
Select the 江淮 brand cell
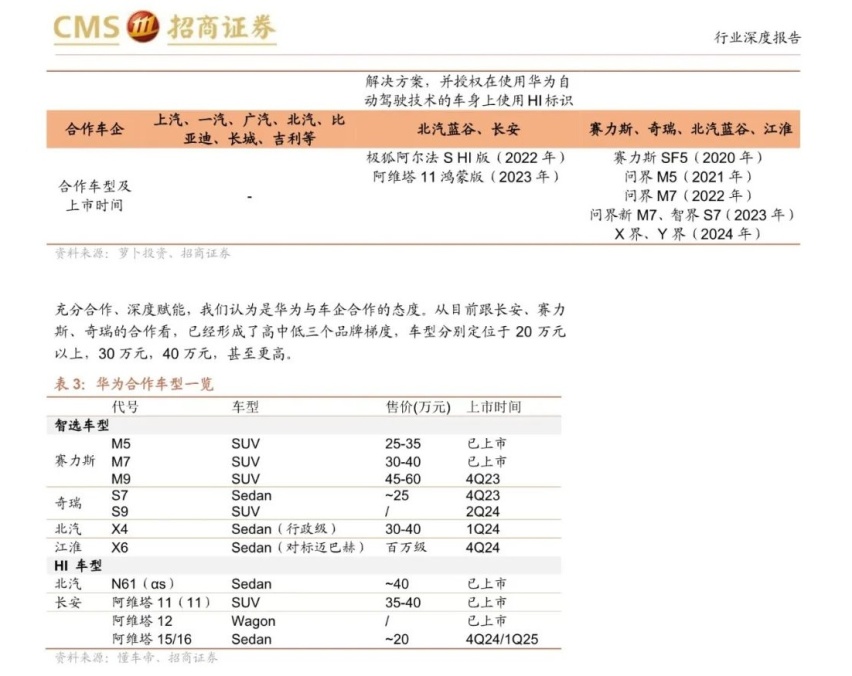[68, 548]
